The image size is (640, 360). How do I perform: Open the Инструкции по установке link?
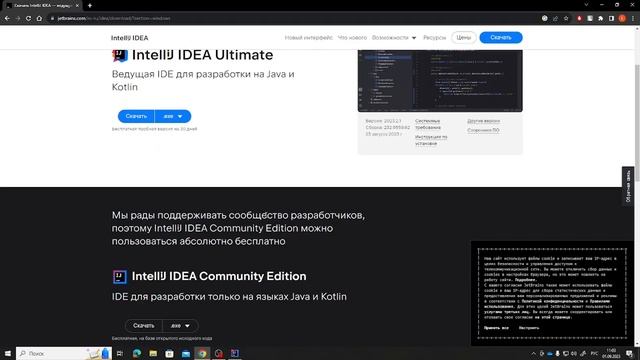point(431,140)
